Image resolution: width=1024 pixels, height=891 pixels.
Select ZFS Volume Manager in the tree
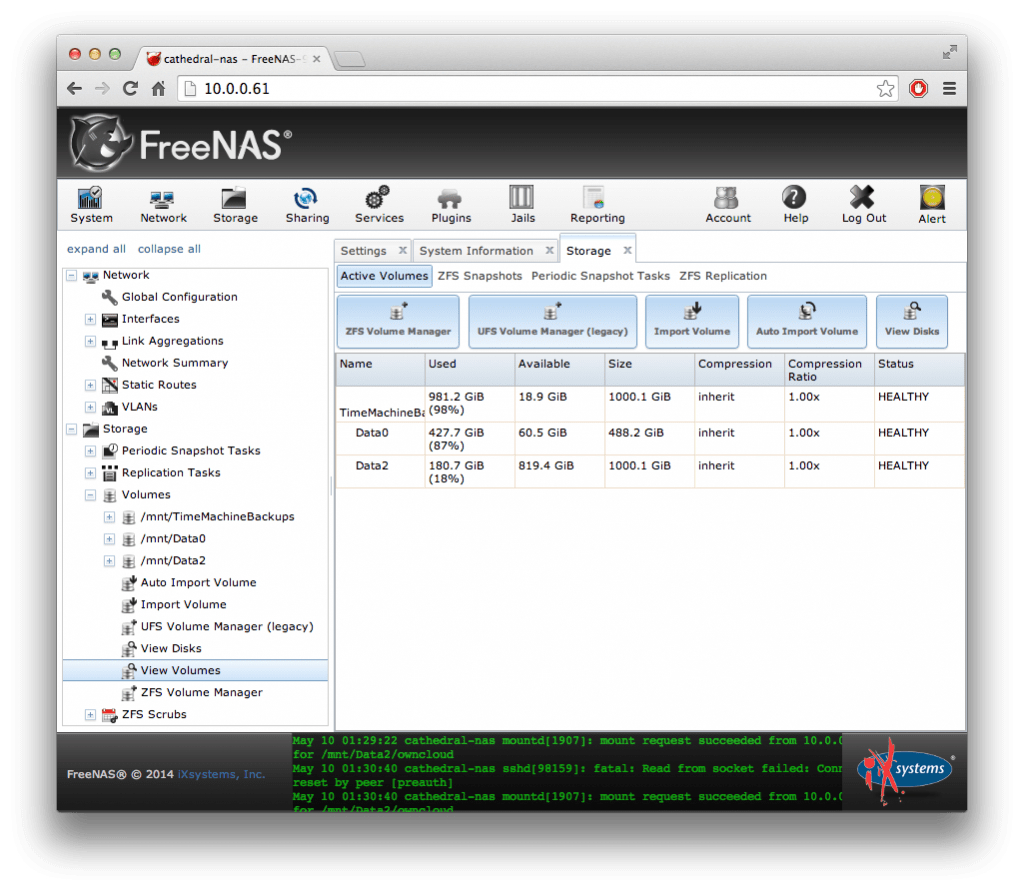click(x=202, y=692)
